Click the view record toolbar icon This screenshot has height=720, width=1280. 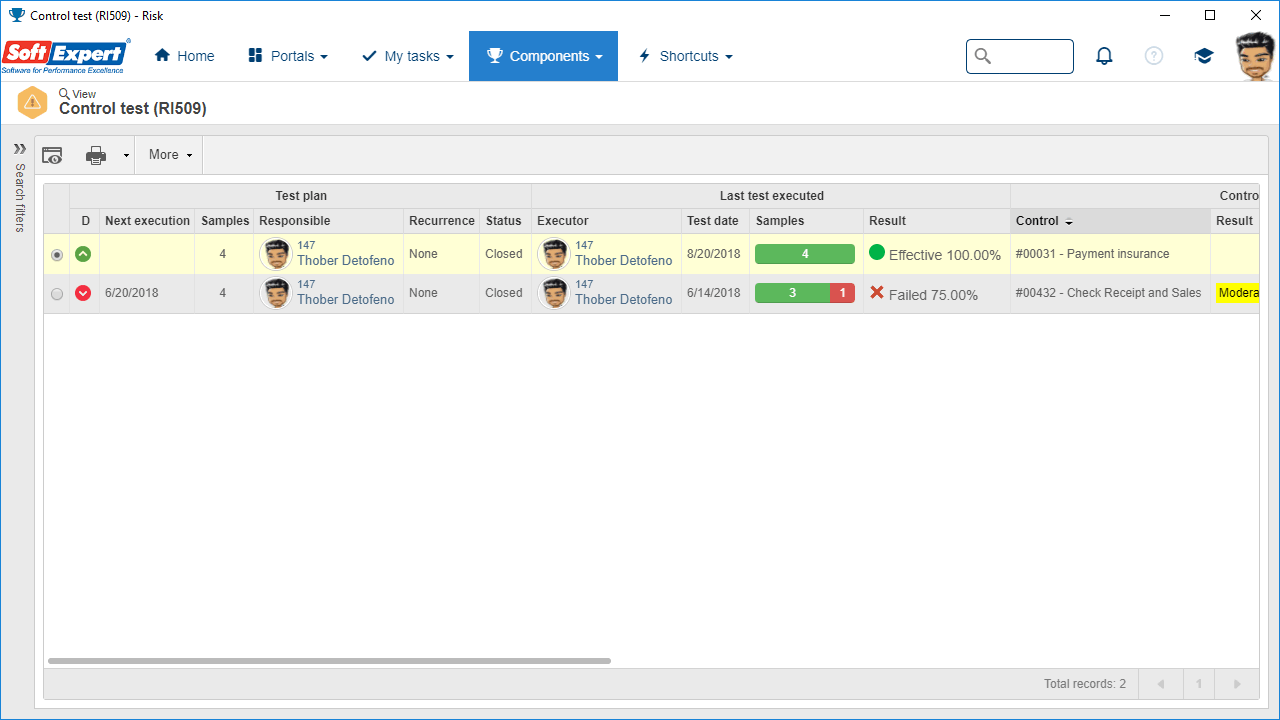click(52, 155)
